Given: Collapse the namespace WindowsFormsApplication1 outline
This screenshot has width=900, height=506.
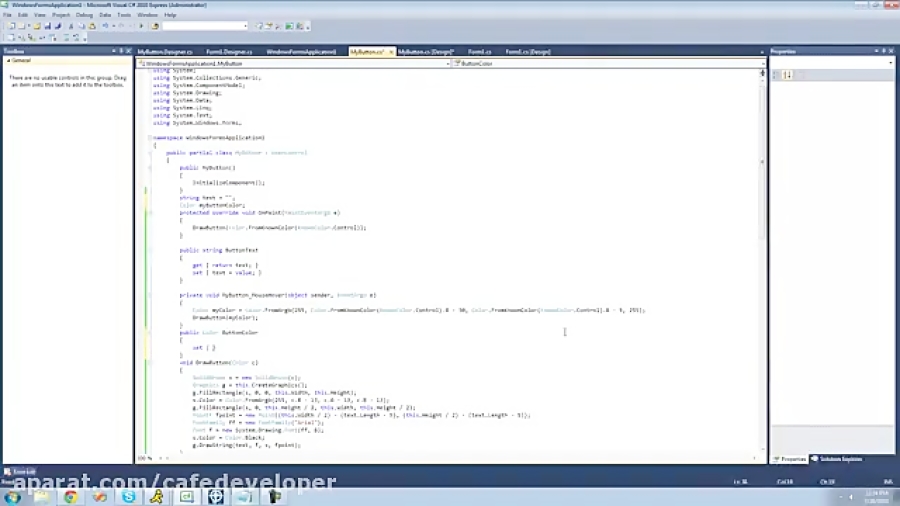Looking at the screenshot, I should 150,138.
